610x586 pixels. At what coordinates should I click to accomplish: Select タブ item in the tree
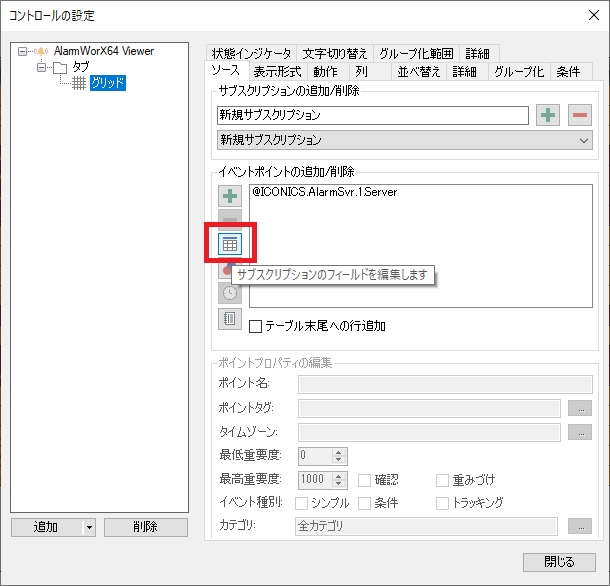click(81, 67)
